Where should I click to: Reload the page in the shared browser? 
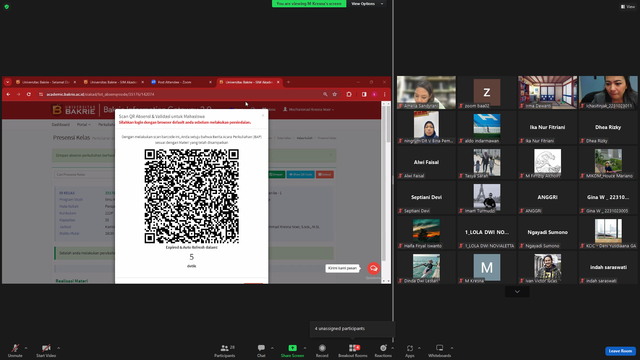click(x=29, y=94)
